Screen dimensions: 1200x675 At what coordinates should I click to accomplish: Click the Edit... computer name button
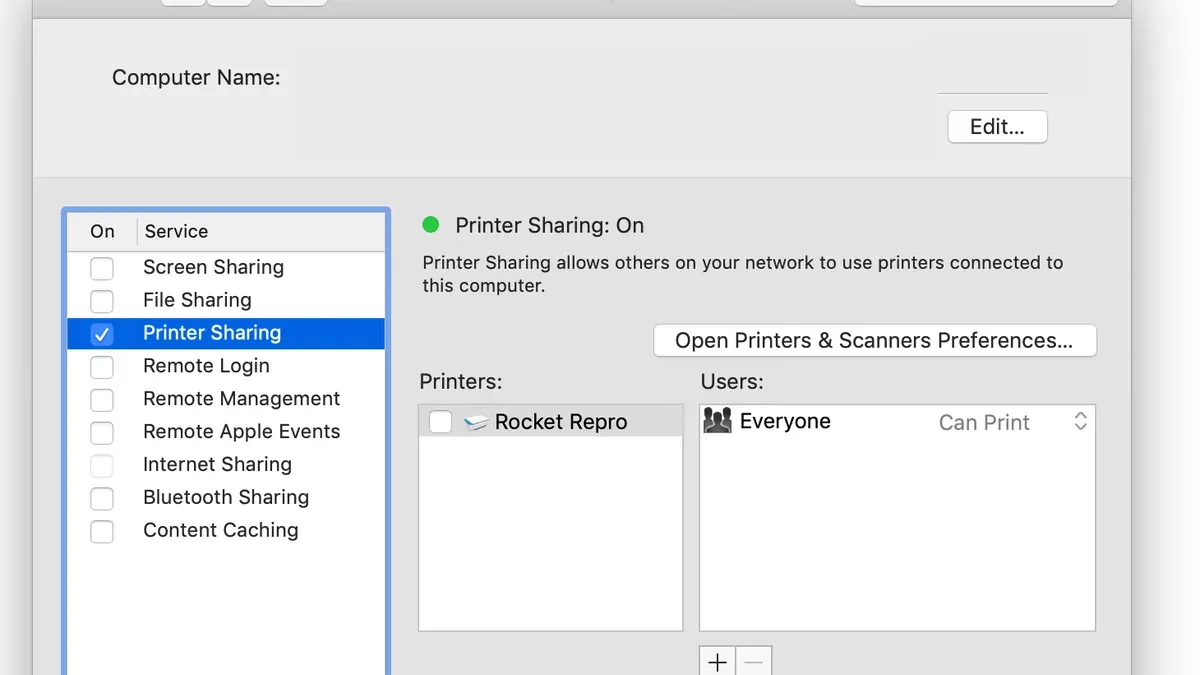(x=997, y=127)
